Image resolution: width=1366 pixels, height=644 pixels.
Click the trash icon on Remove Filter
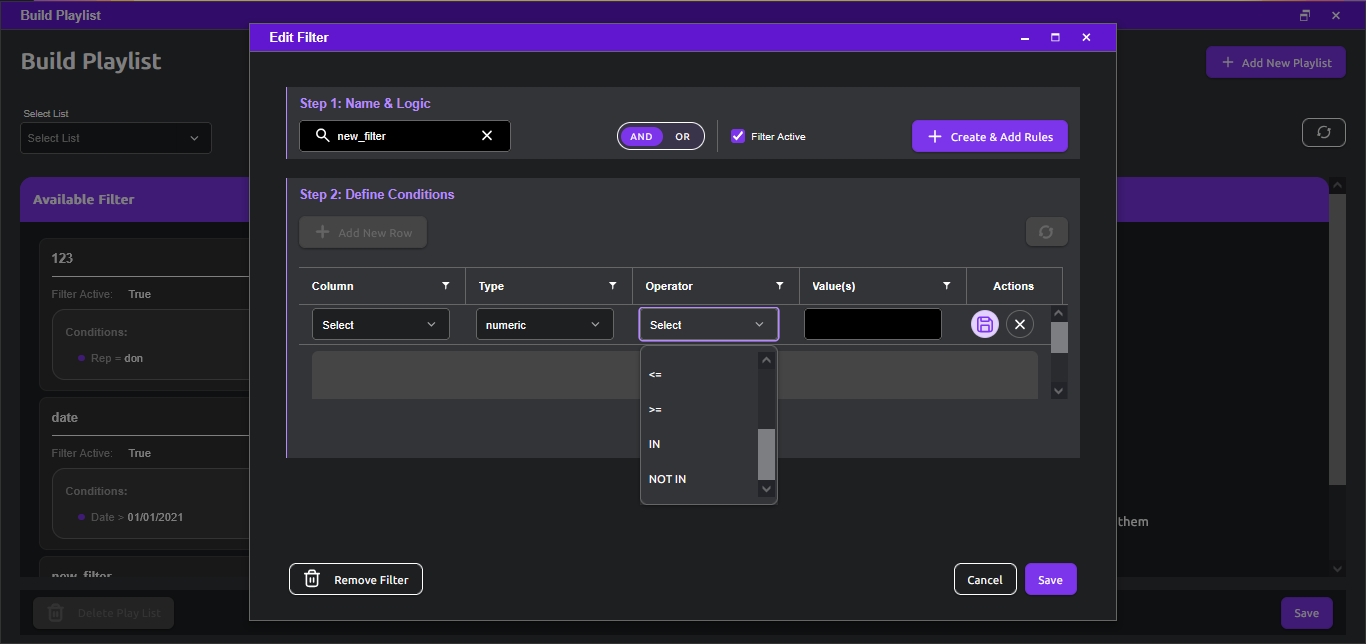click(x=312, y=579)
